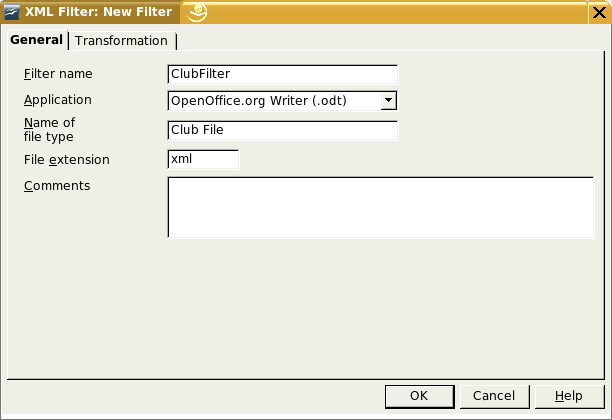Confirm the filter with the OK button

[x=419, y=396]
